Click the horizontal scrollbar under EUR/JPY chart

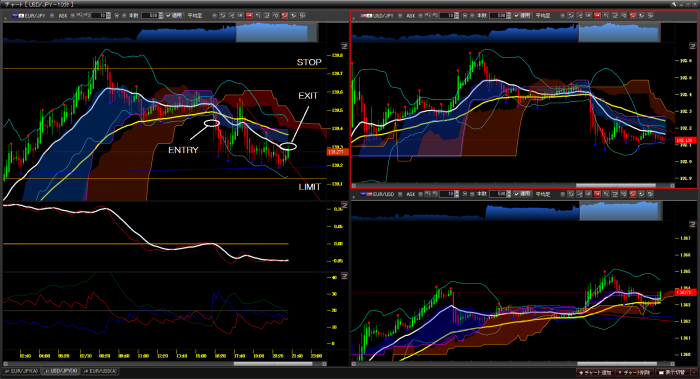coord(164,364)
